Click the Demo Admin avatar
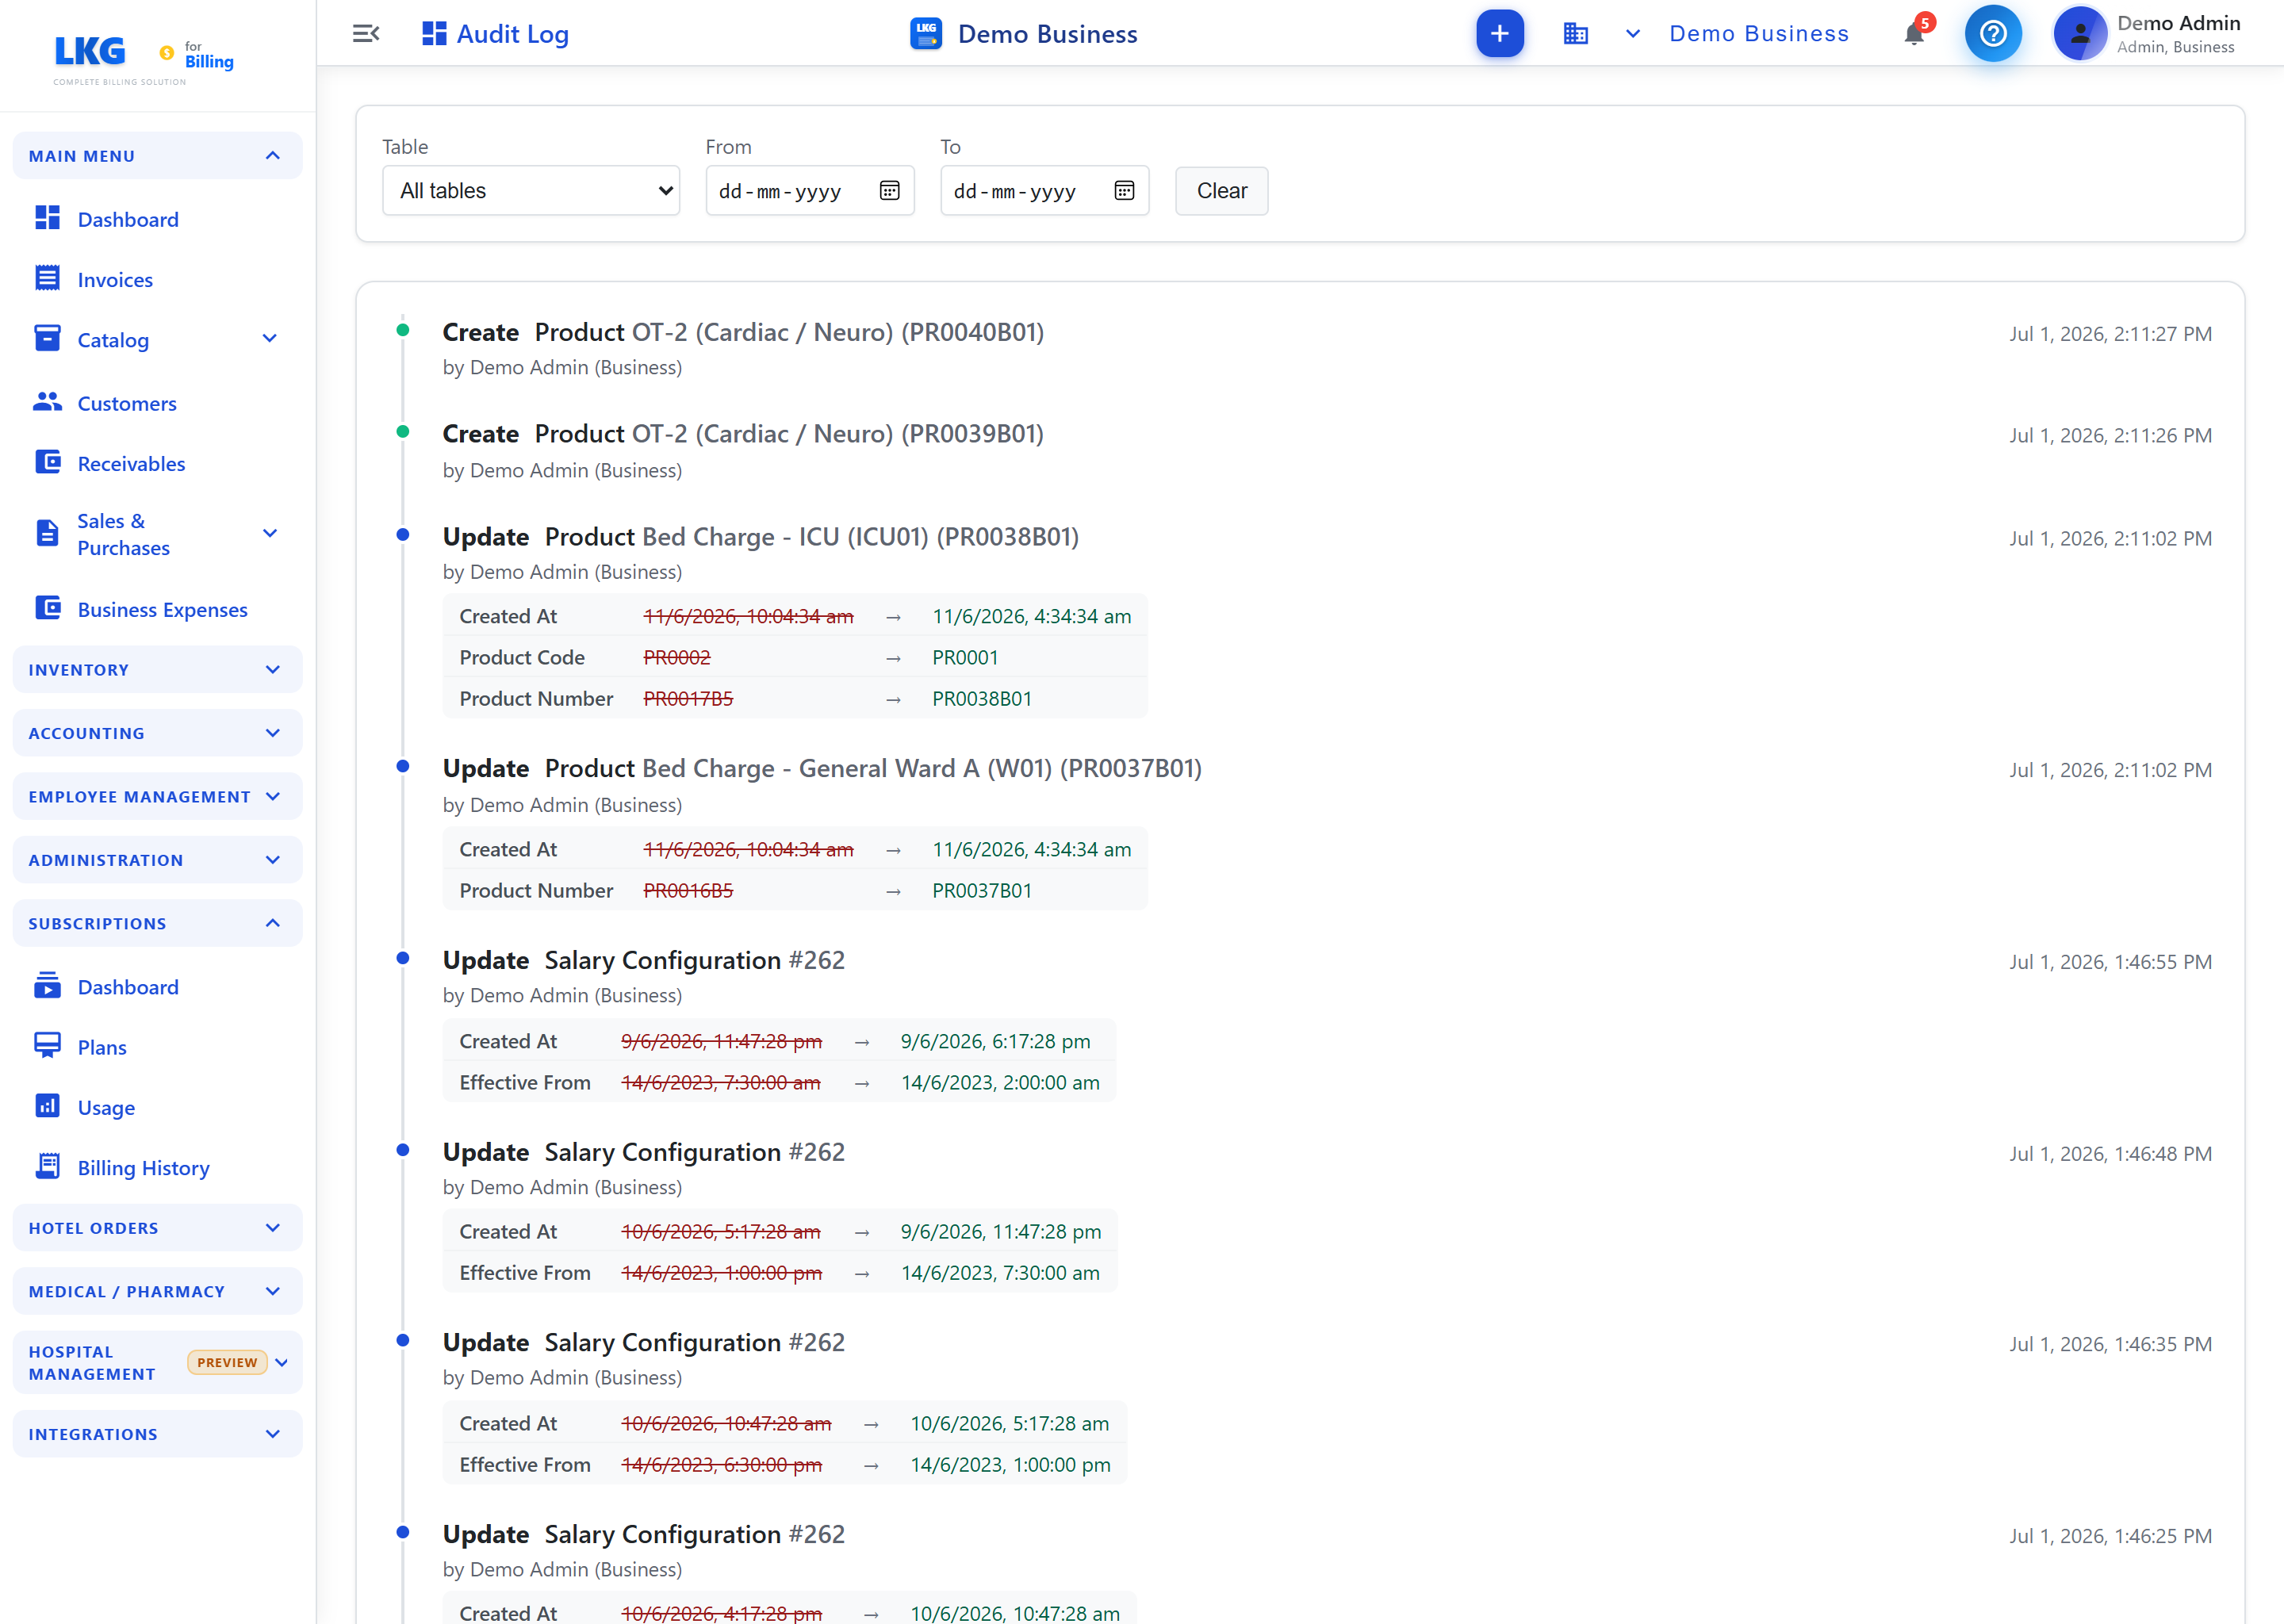The image size is (2284, 1624). click(2079, 34)
